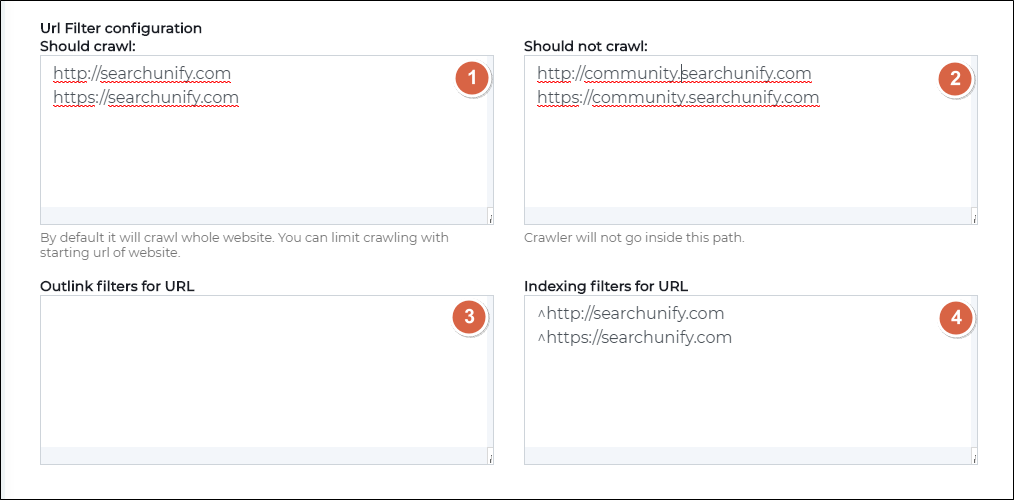Click the Should not crawl box resize handle
The height and width of the screenshot is (500, 1014).
click(x=974, y=217)
